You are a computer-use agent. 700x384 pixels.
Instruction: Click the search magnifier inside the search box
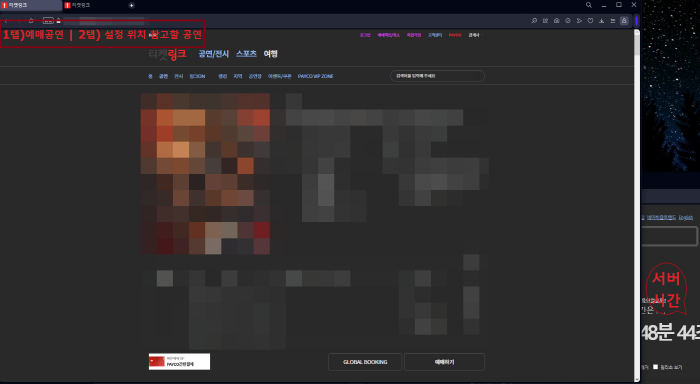[x=478, y=76]
